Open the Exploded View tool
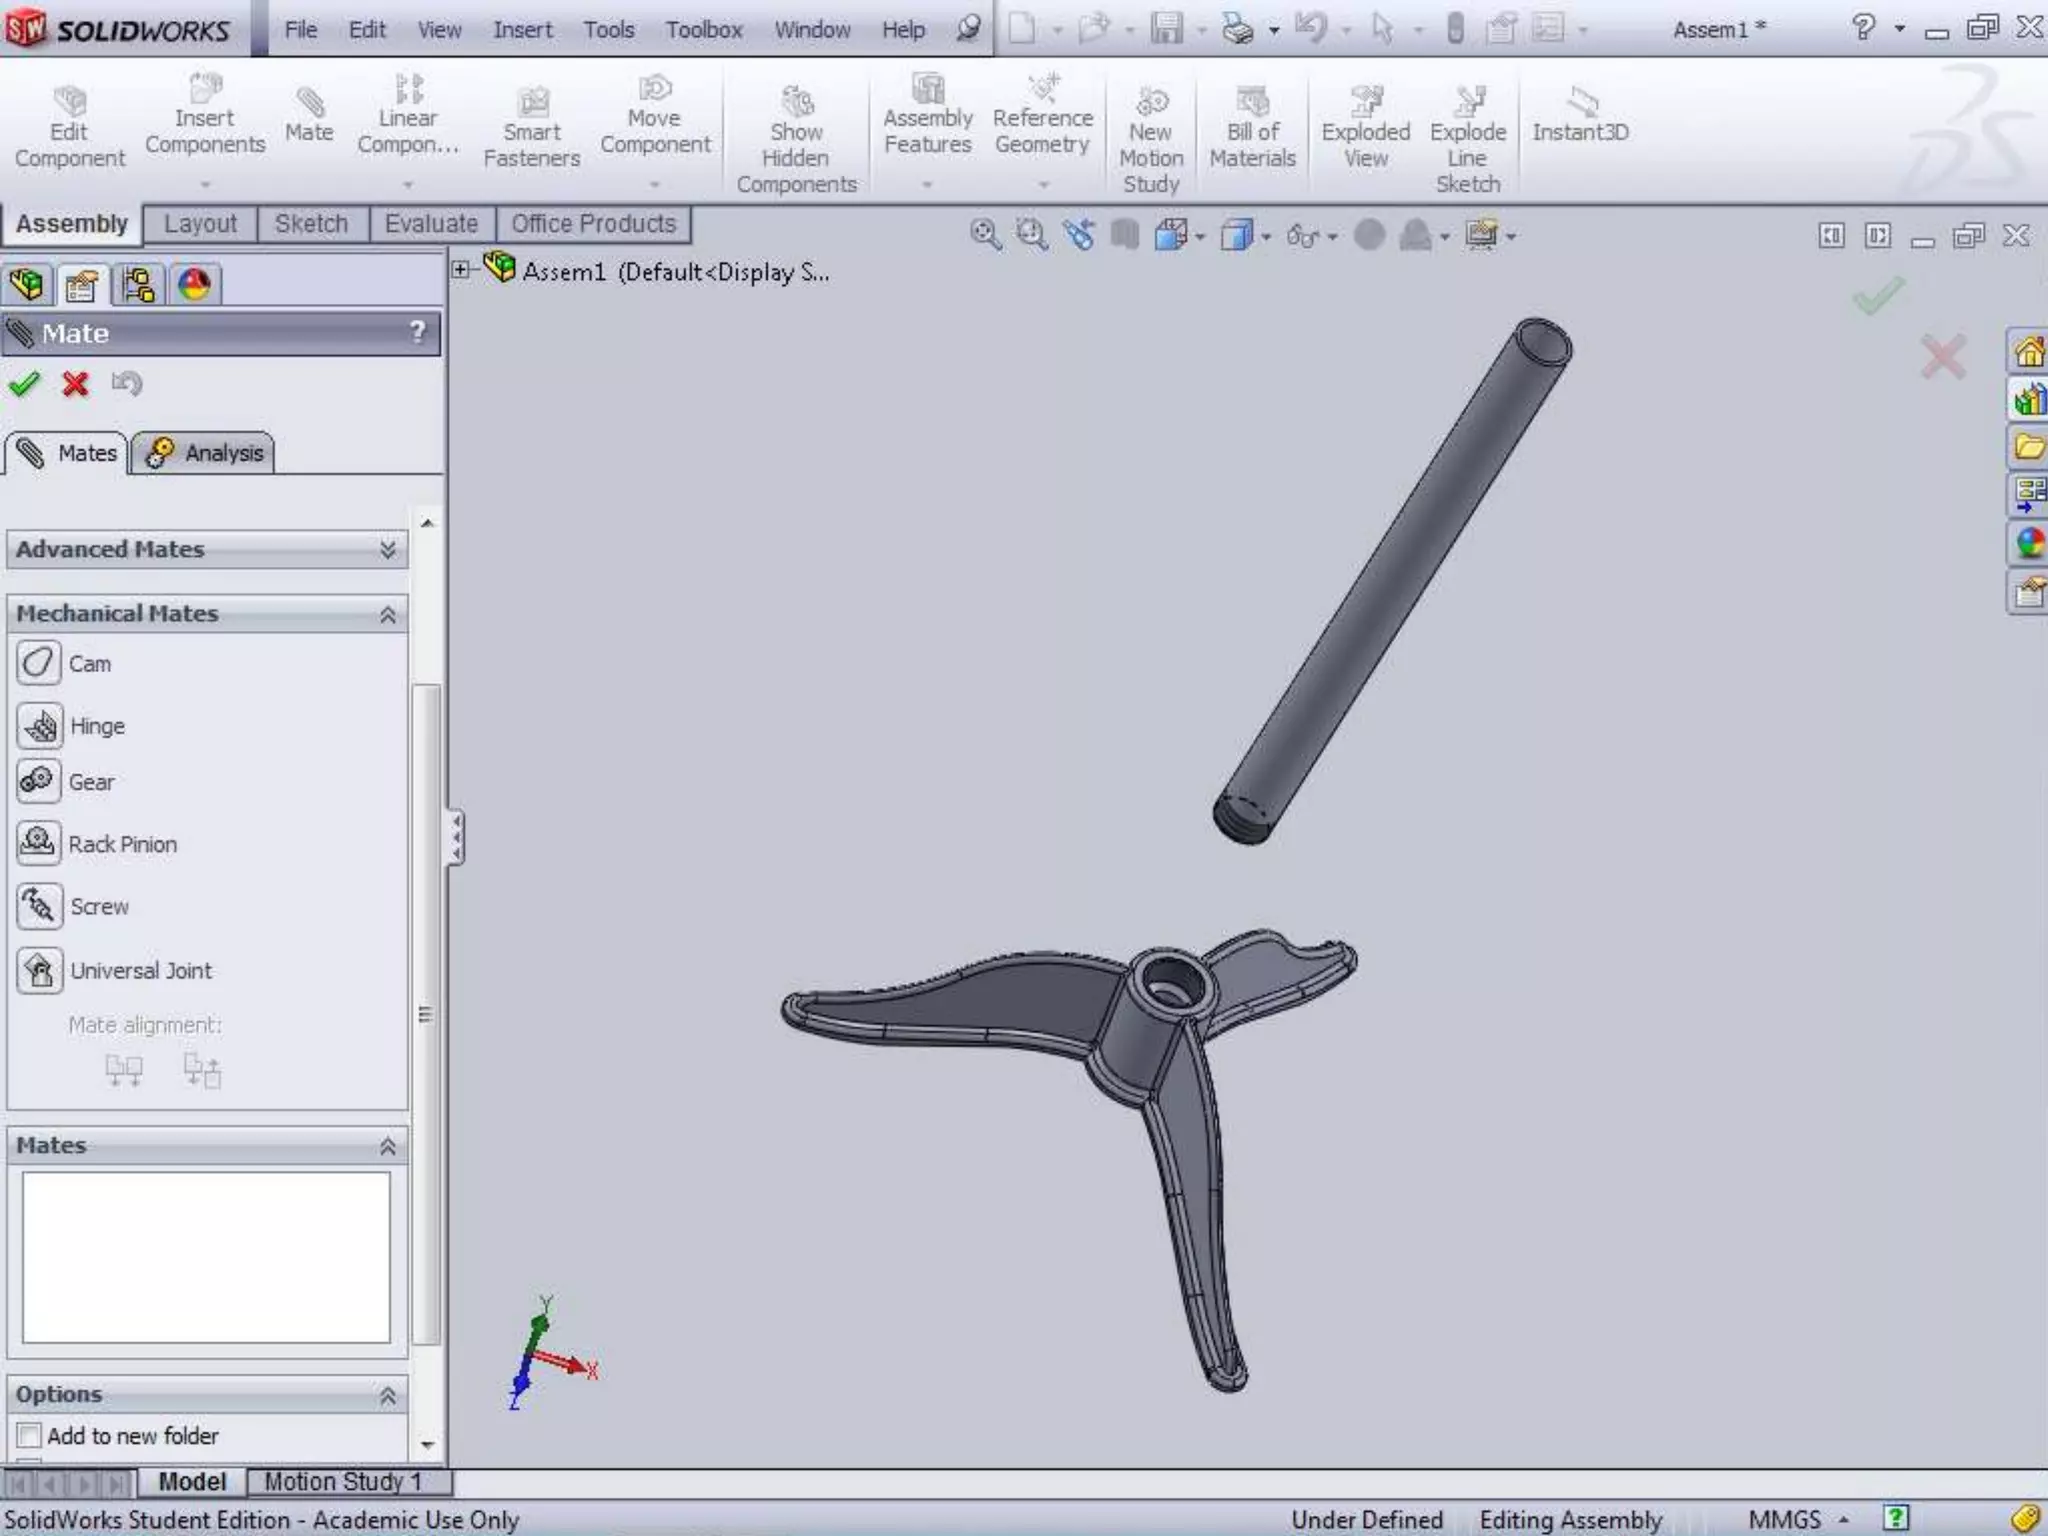 1365,130
